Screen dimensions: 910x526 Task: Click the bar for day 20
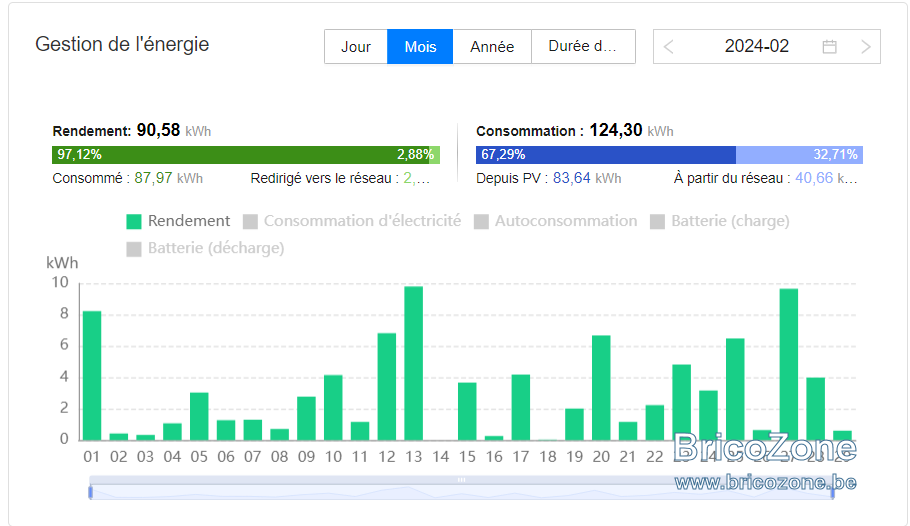(x=601, y=388)
